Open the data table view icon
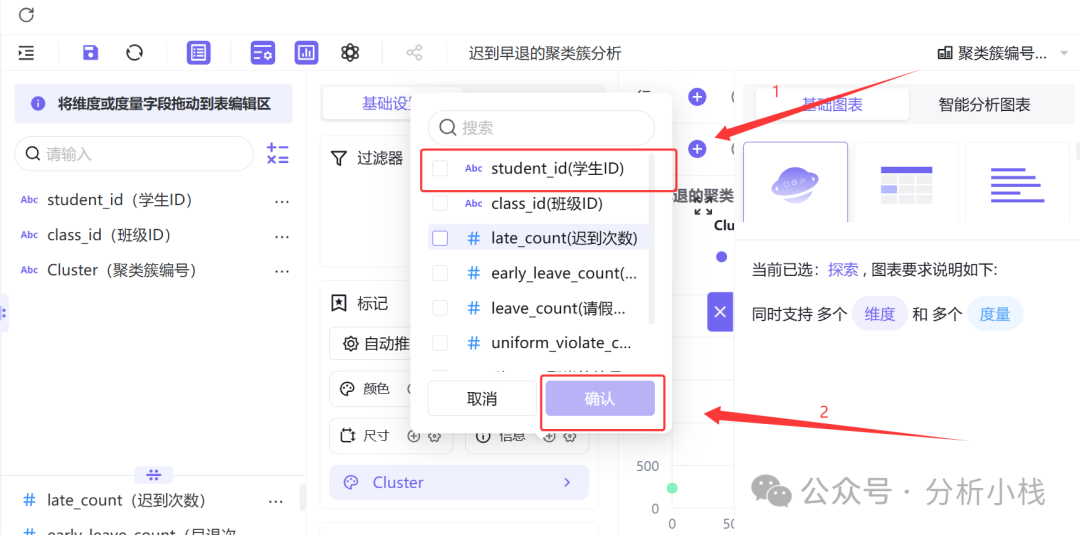 [198, 53]
